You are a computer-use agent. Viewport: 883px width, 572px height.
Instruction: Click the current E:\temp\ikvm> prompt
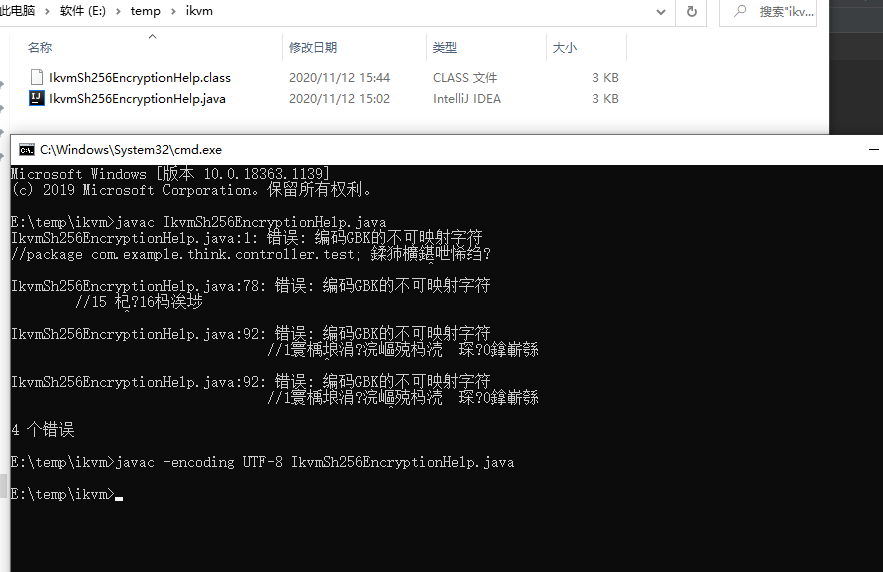[63, 494]
